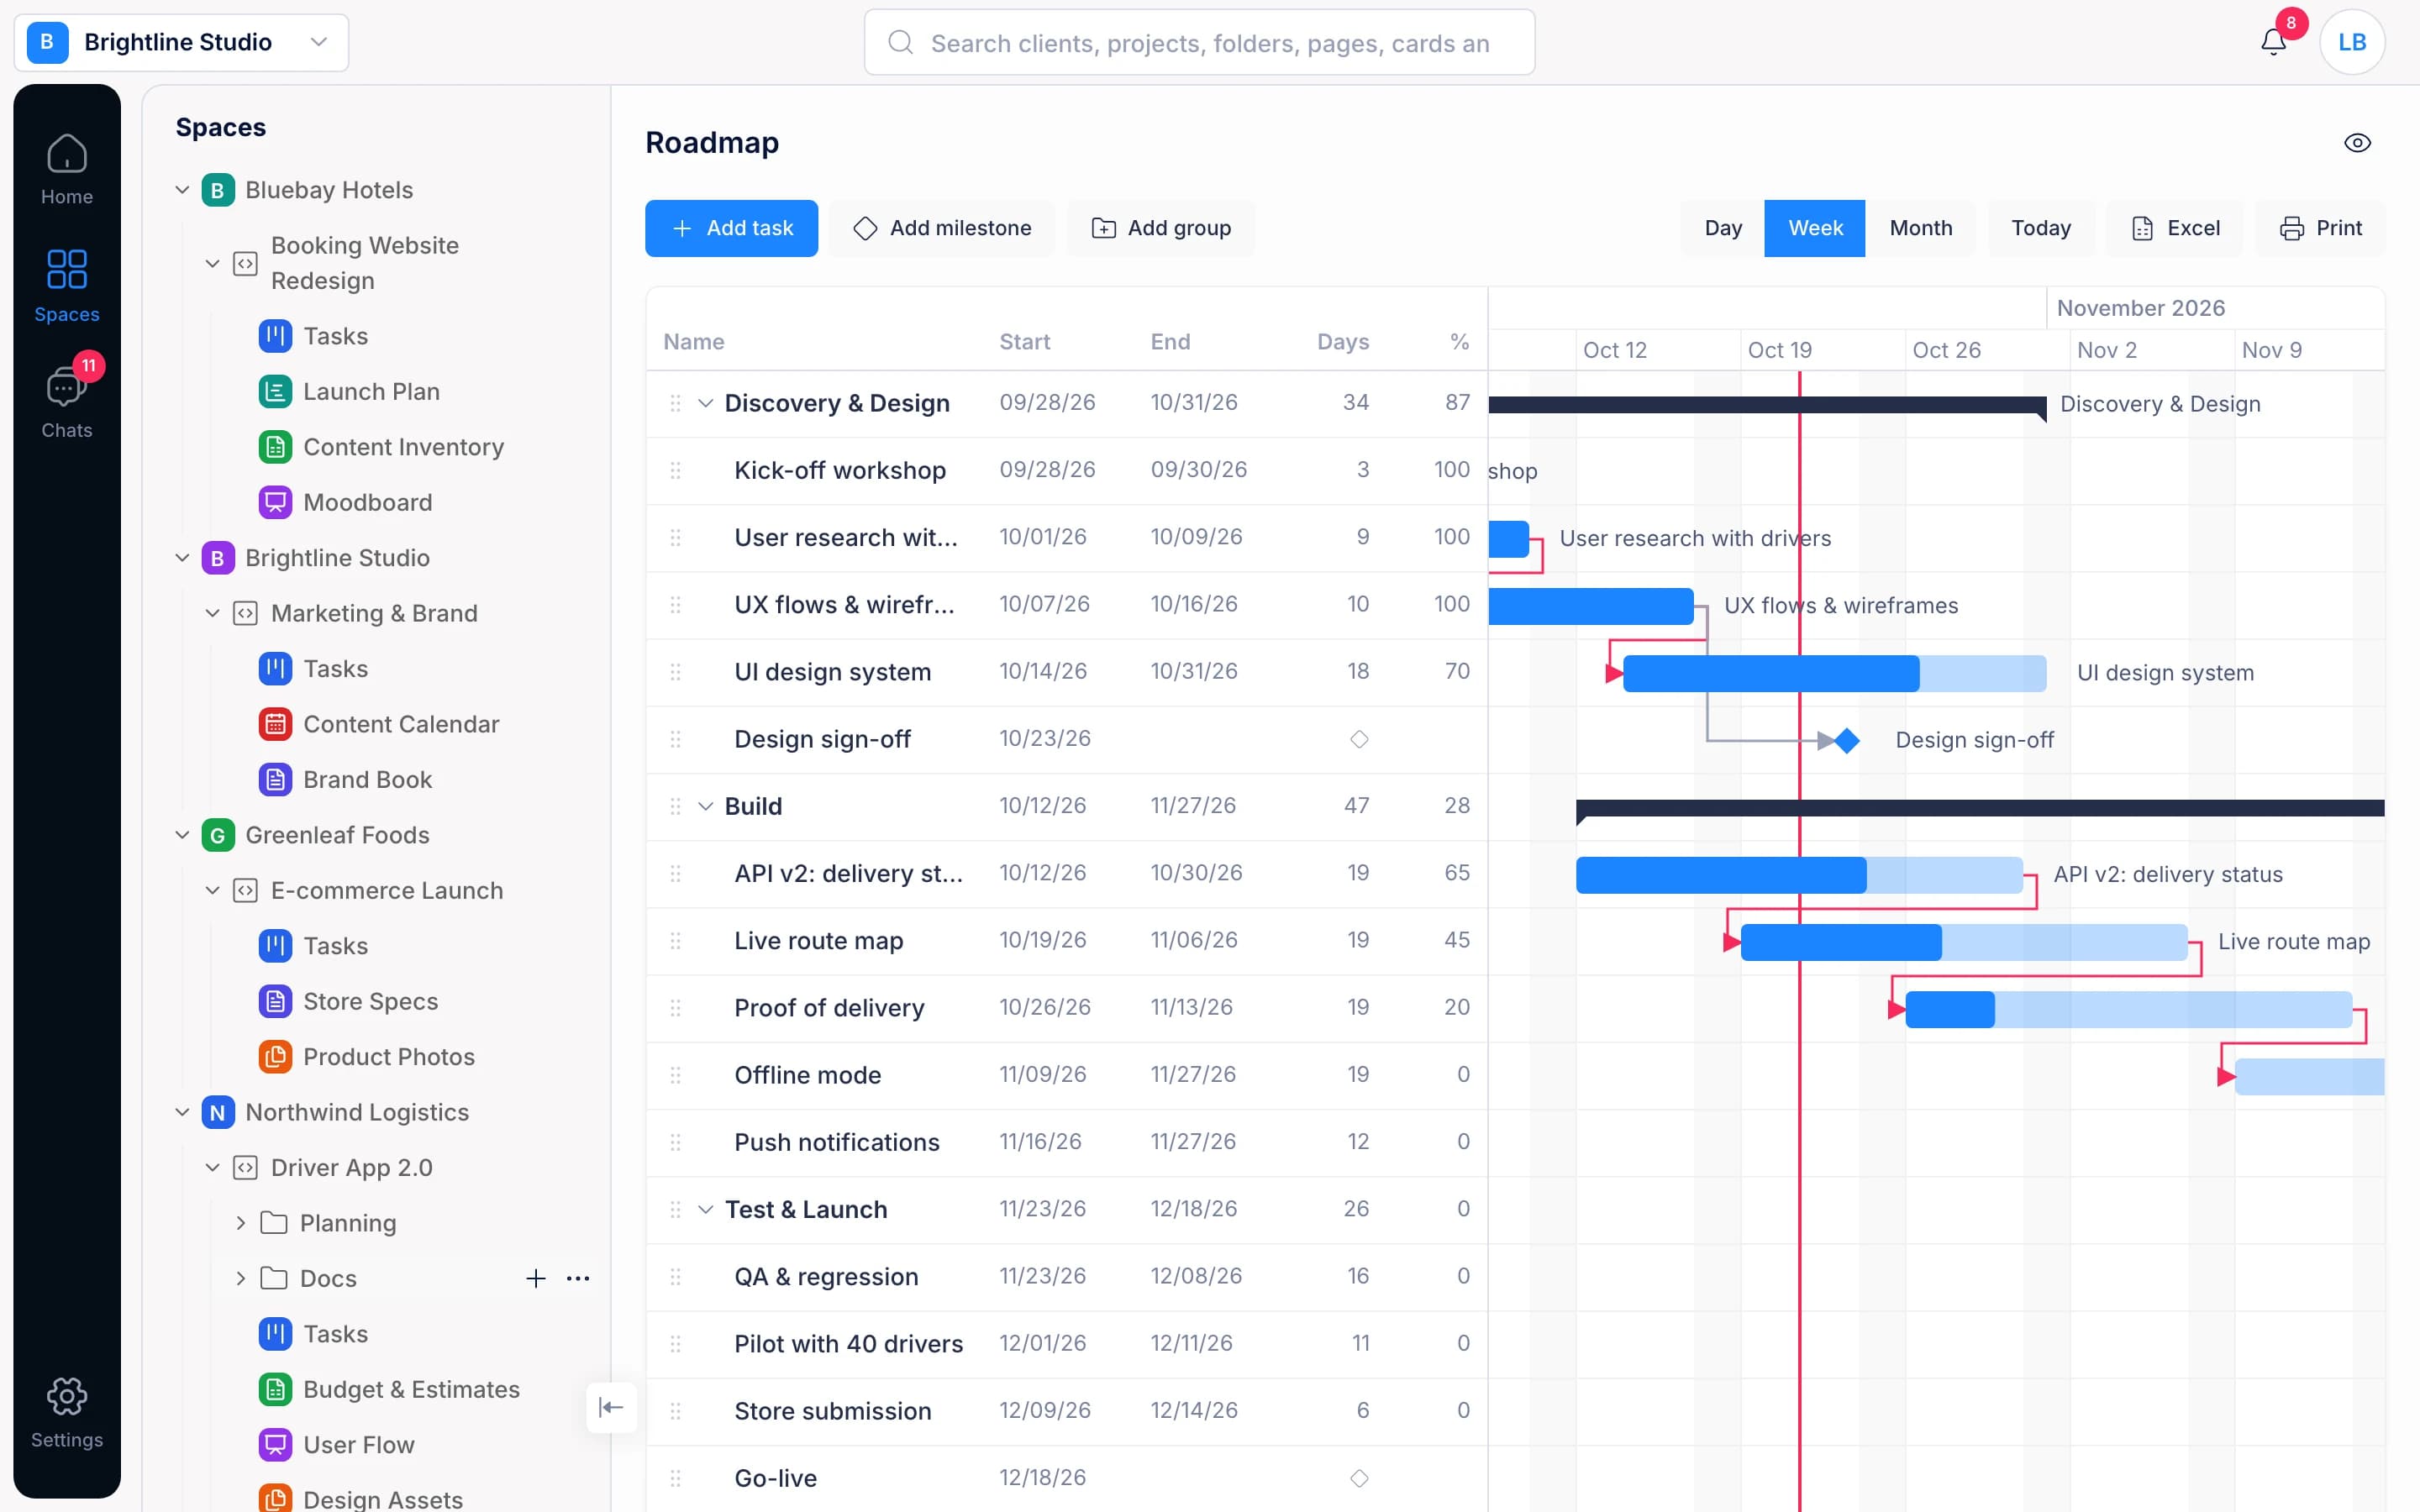Collapse the Spaces side panel
Viewport: 2420px width, 1512px height.
pyautogui.click(x=611, y=1407)
